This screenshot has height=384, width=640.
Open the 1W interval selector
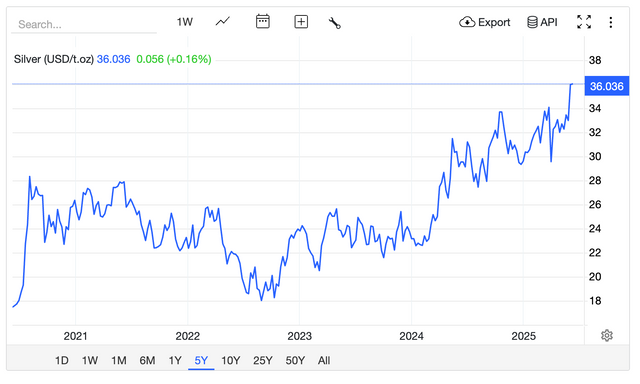pyautogui.click(x=184, y=22)
